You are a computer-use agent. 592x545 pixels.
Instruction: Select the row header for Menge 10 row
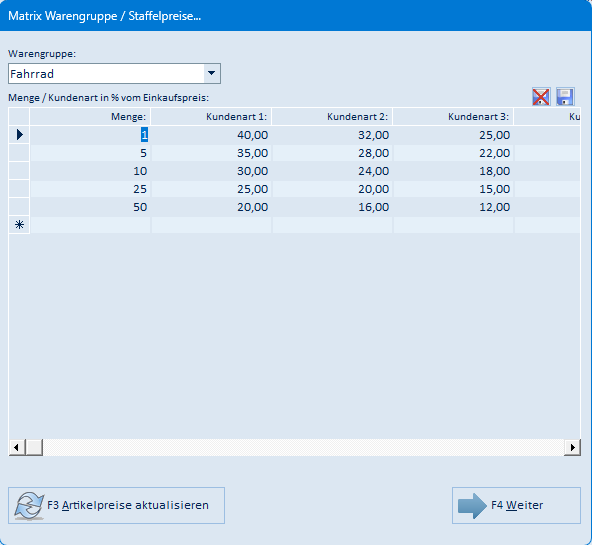click(19, 171)
